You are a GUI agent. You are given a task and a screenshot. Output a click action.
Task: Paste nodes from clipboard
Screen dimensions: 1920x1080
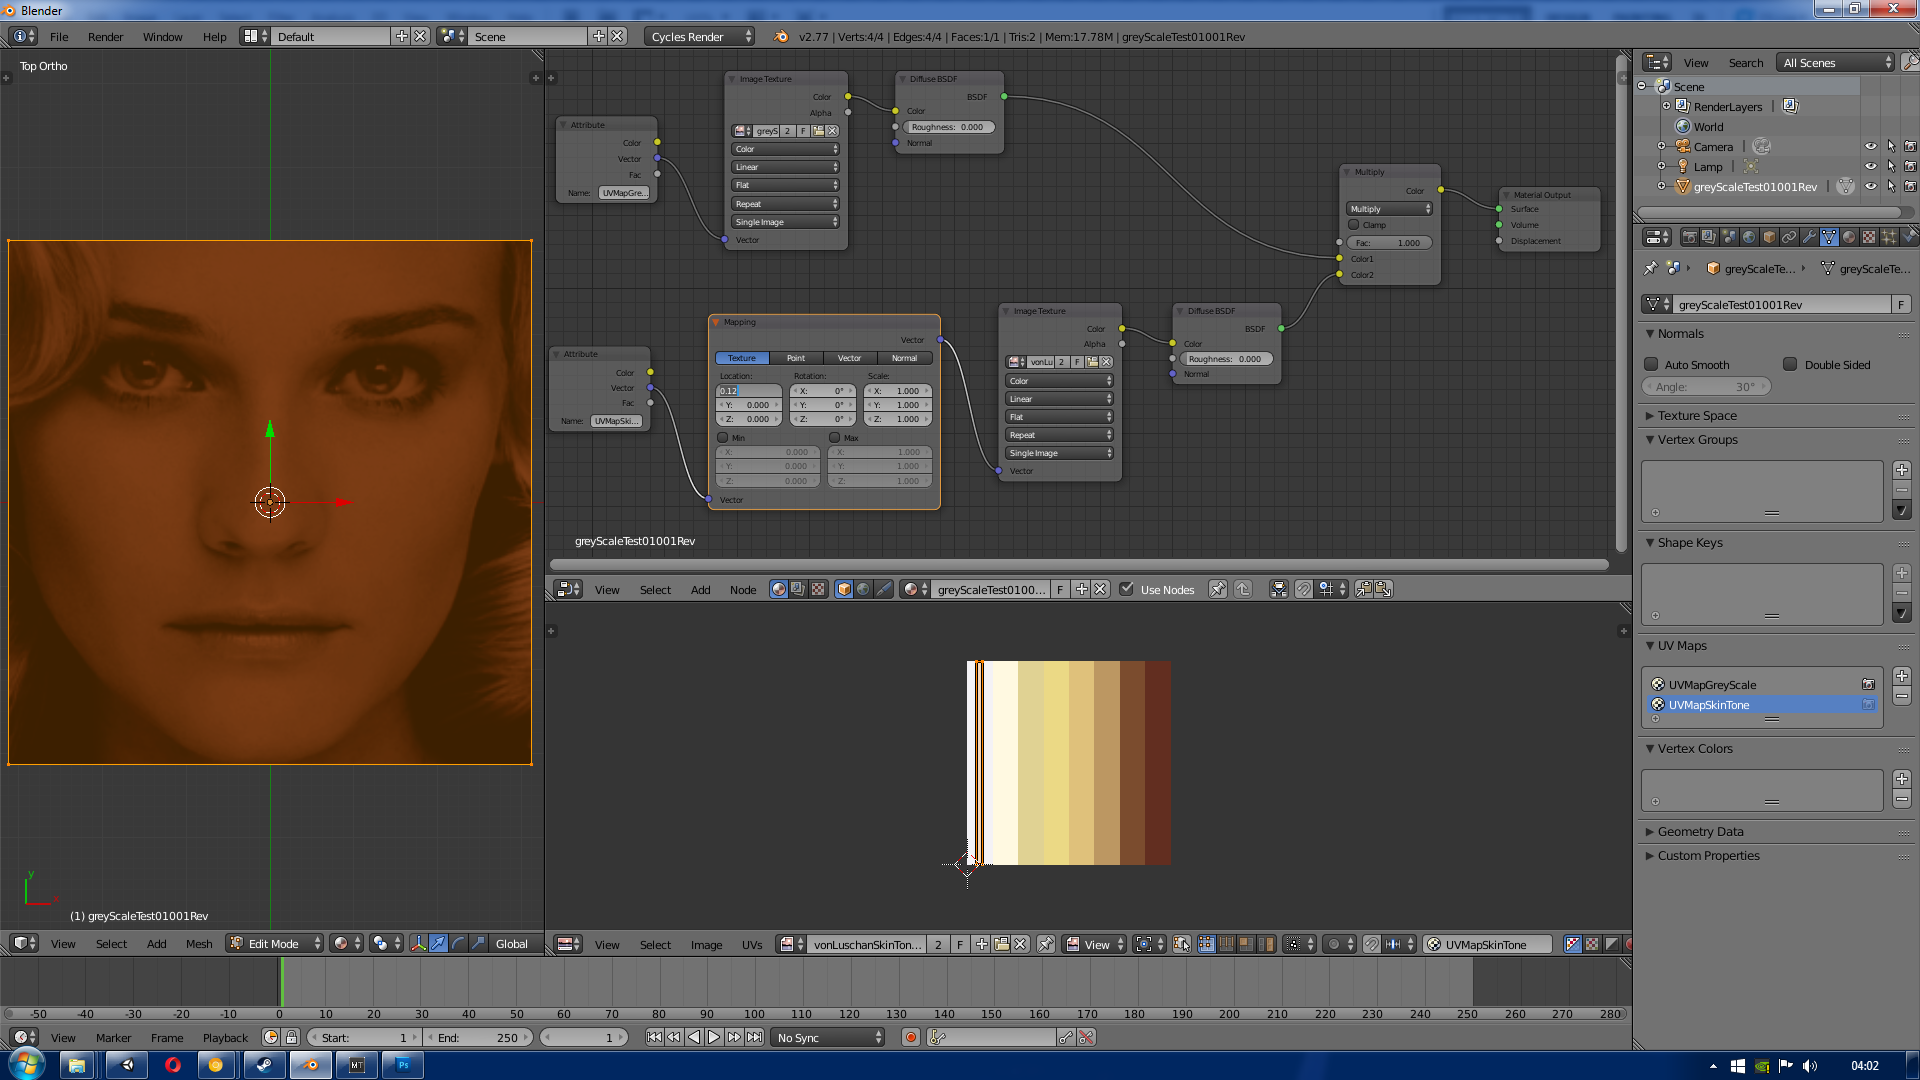1384,589
